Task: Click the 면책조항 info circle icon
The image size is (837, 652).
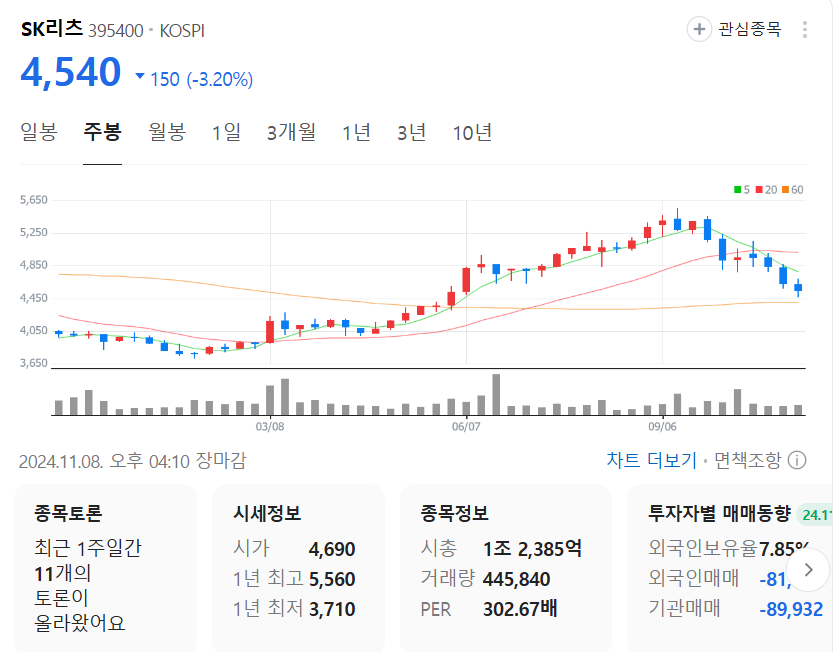Action: tap(797, 460)
